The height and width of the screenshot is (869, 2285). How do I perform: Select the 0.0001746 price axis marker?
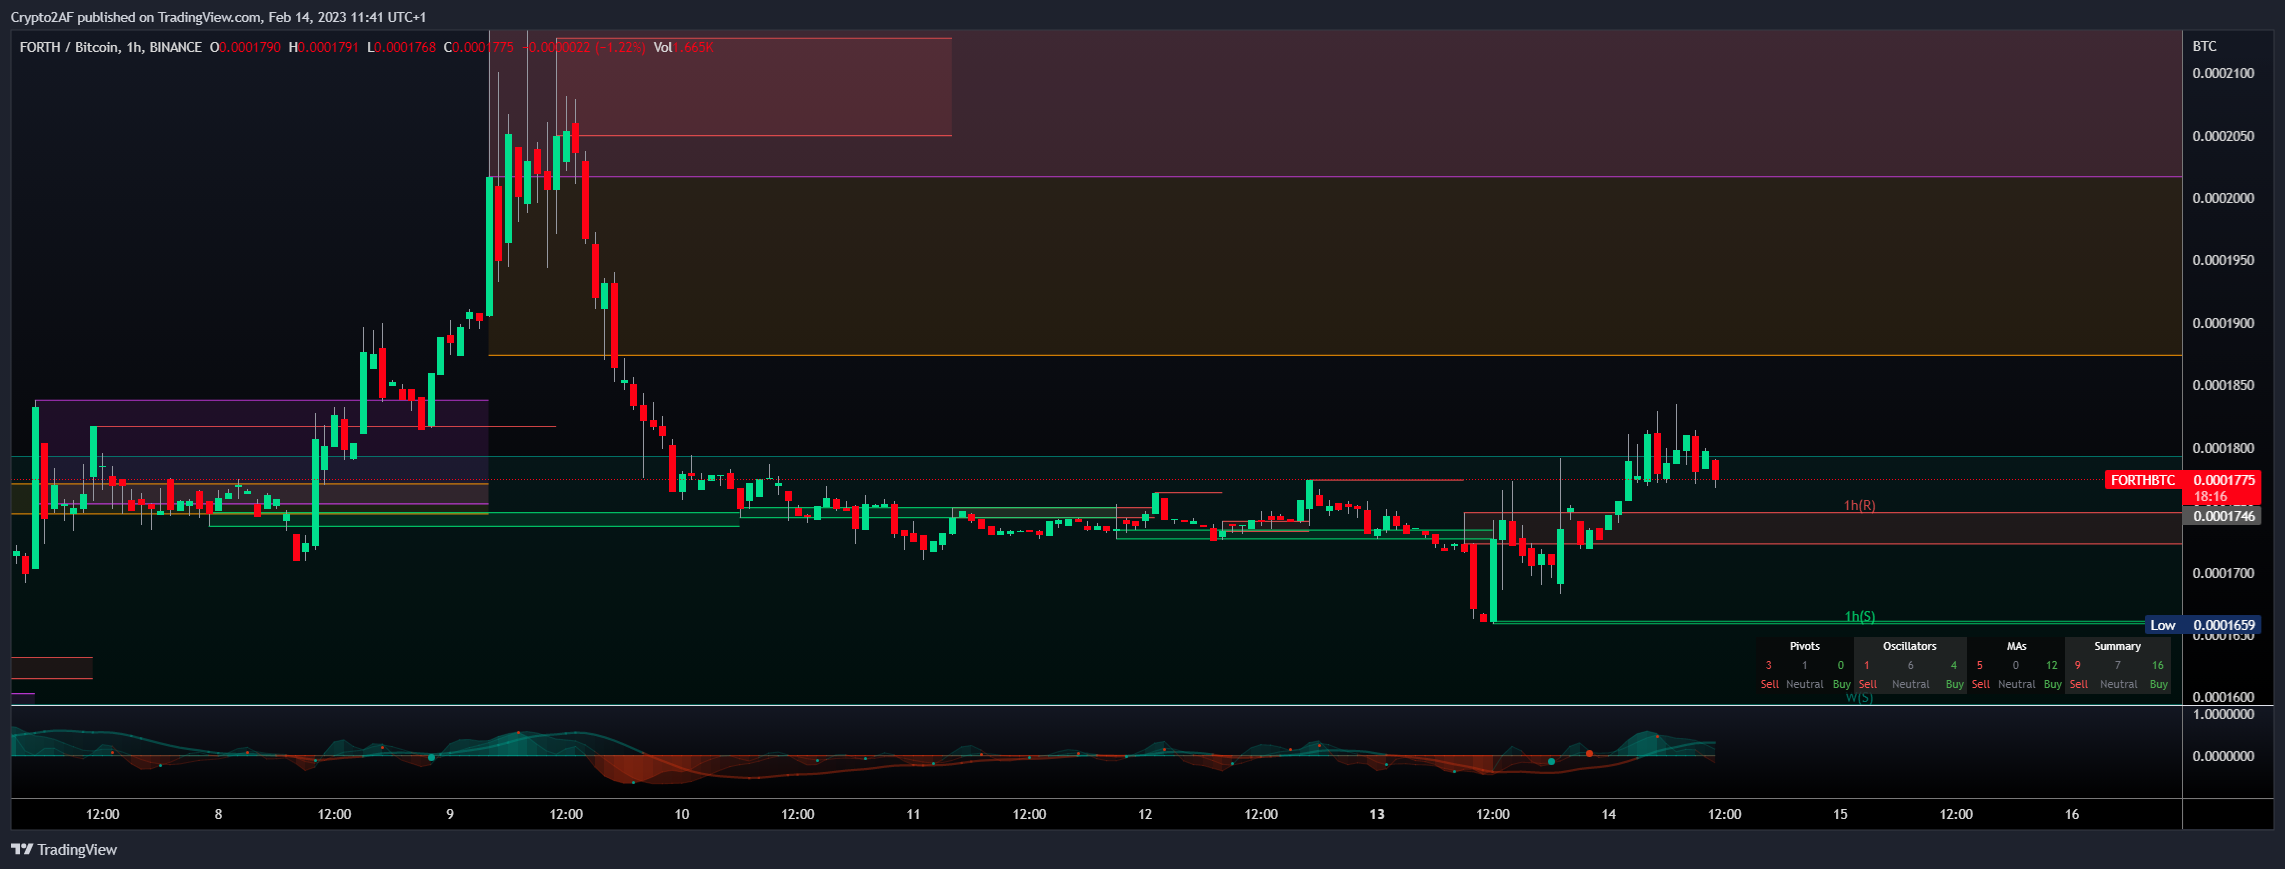2222,516
